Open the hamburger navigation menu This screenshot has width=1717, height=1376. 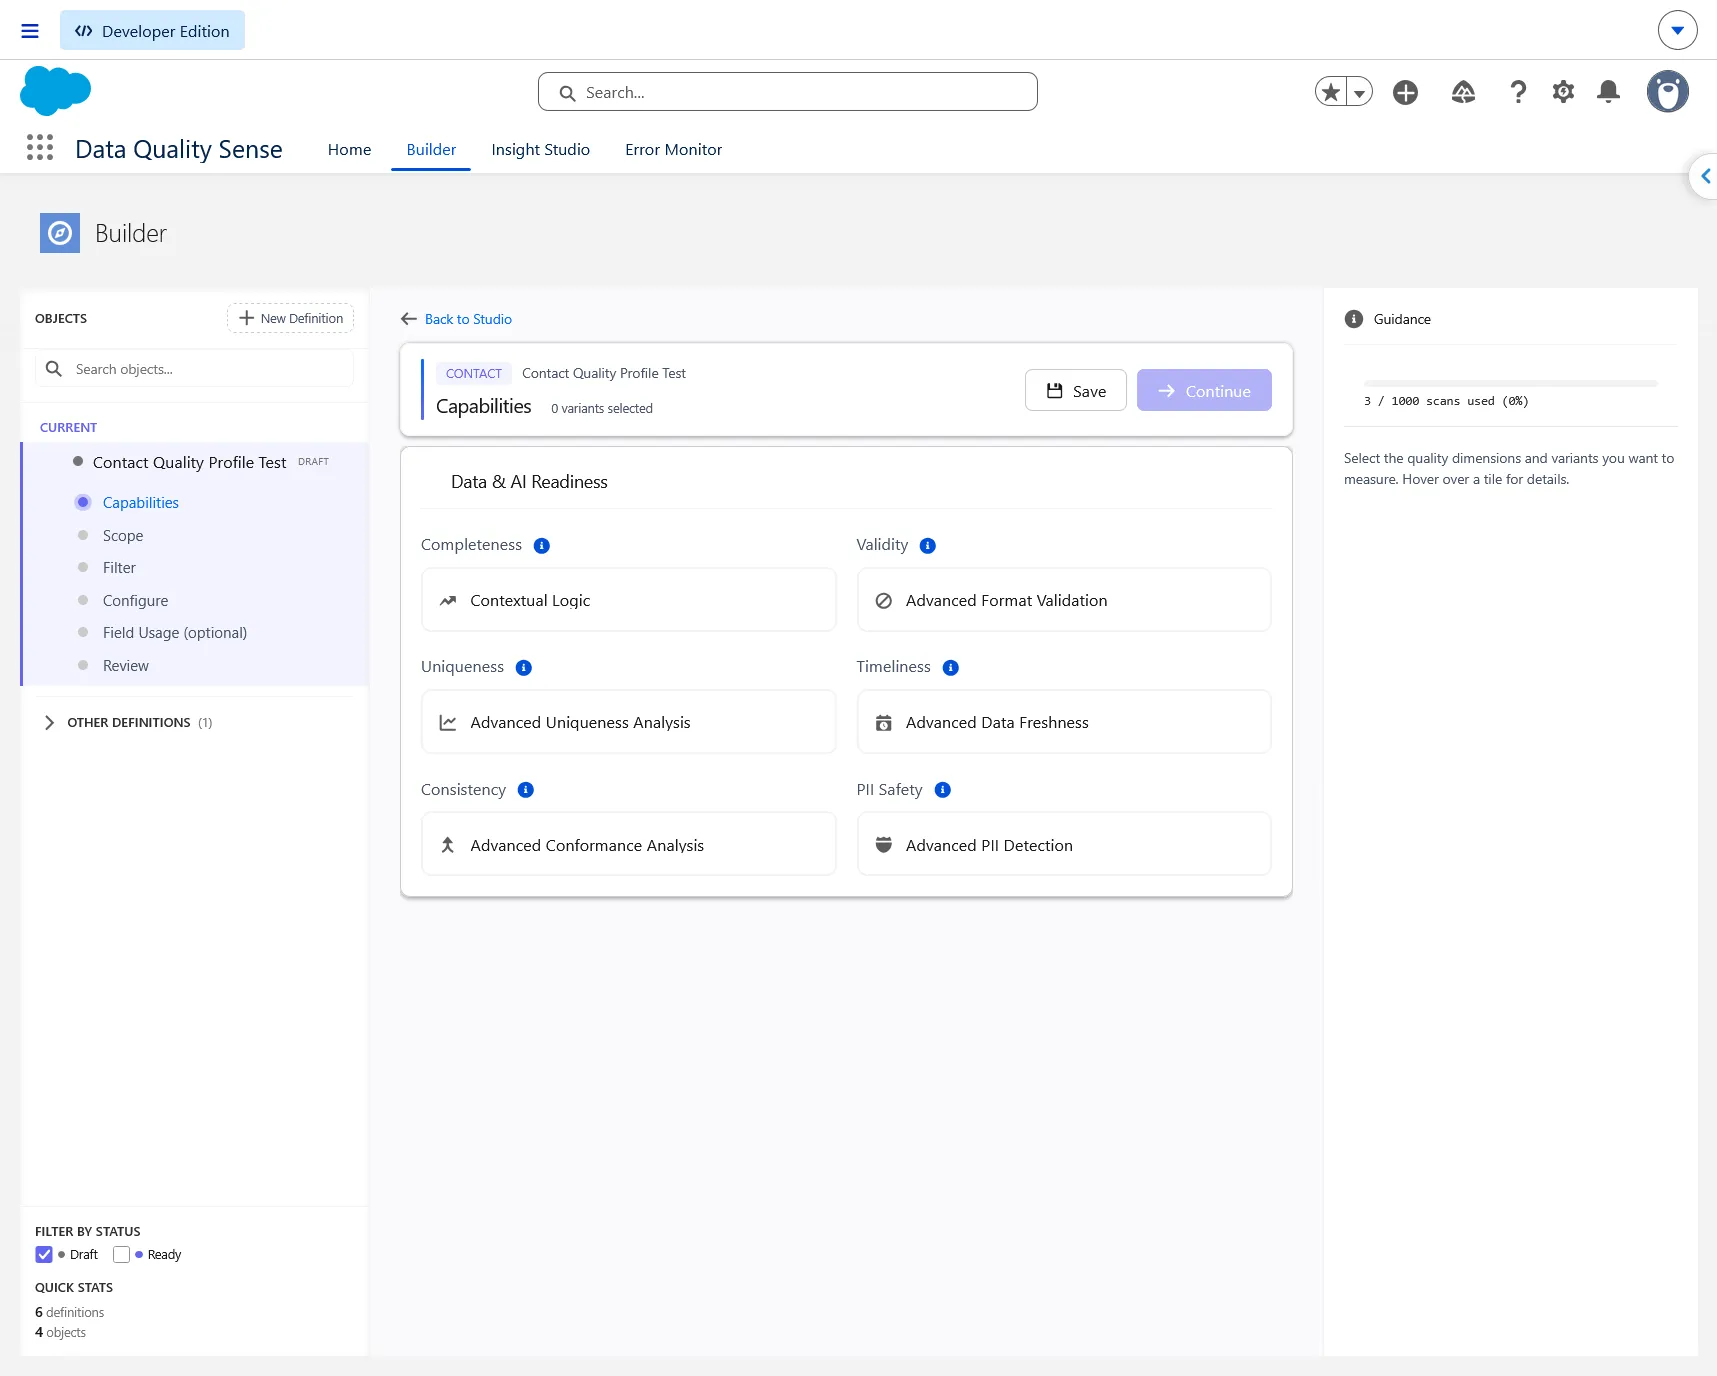coord(30,31)
